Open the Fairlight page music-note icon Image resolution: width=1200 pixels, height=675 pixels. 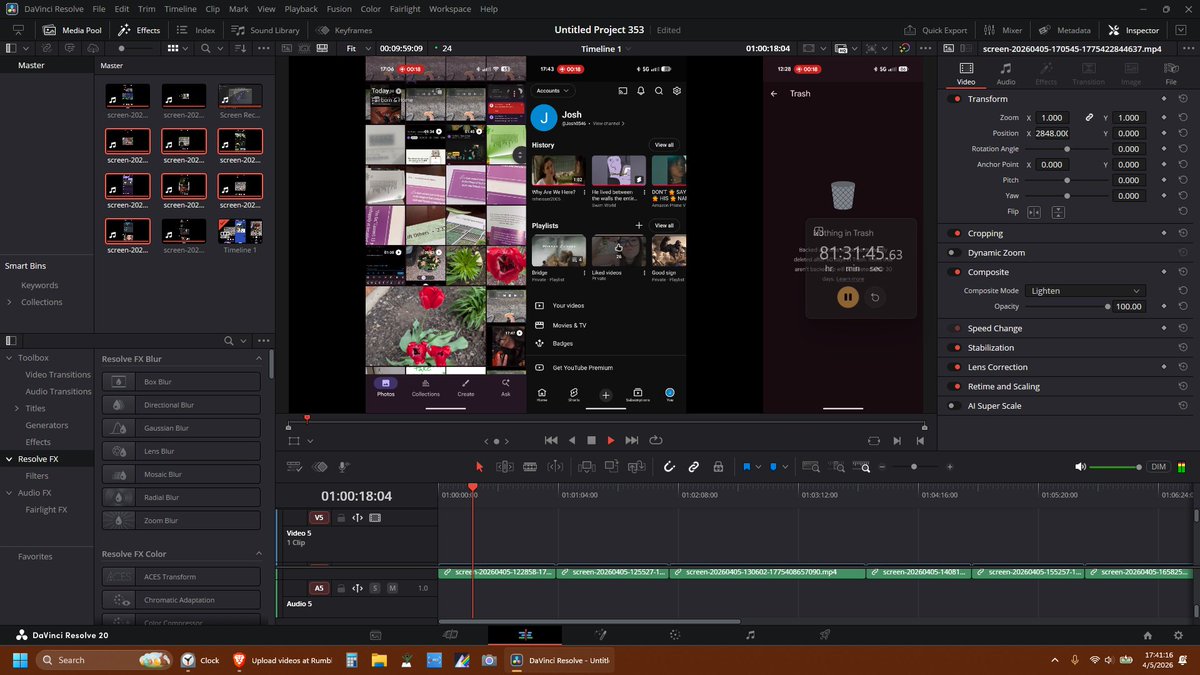pos(751,635)
